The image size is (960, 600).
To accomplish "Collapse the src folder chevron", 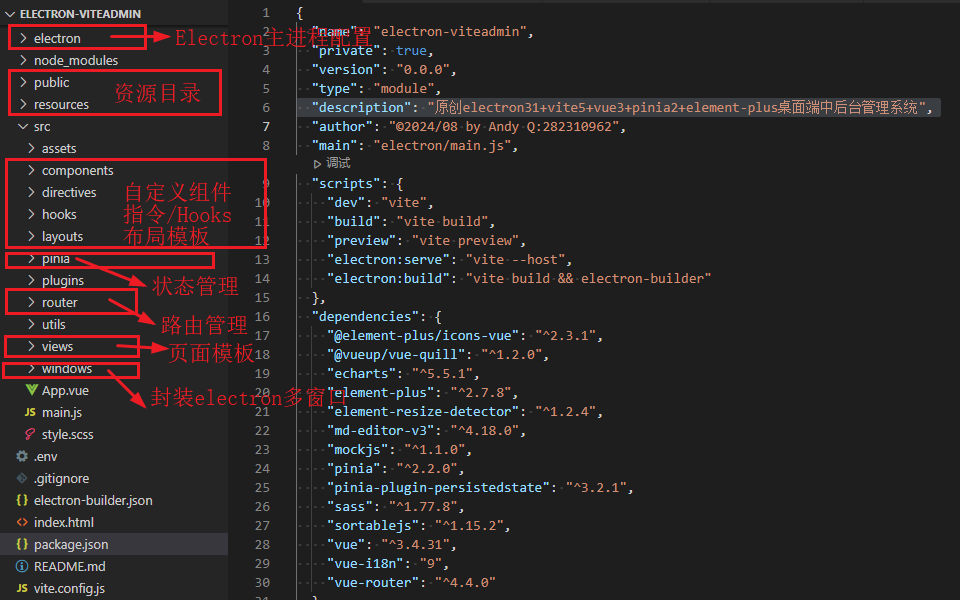I will coord(22,127).
